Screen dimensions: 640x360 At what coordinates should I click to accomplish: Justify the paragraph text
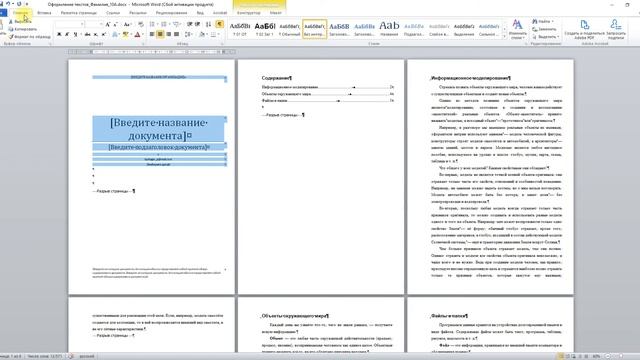coord(176,34)
